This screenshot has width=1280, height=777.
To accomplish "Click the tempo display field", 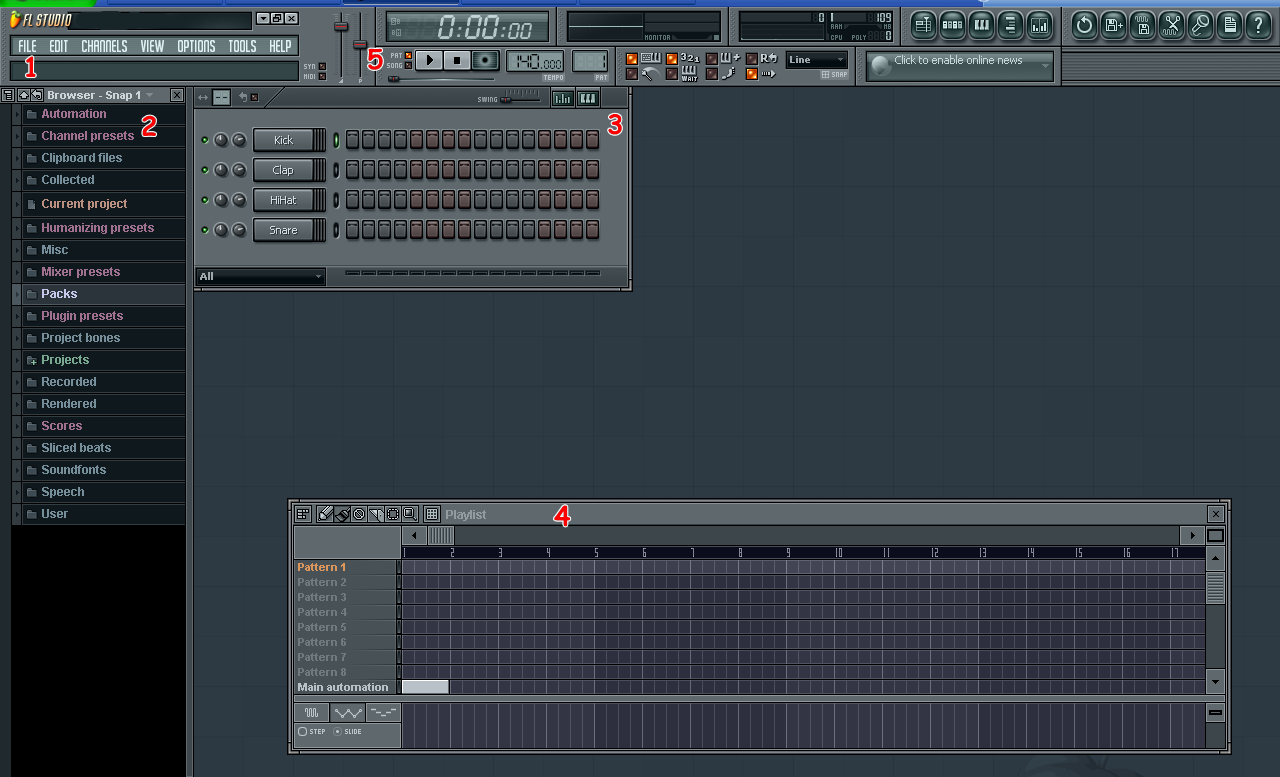I will (x=535, y=61).
